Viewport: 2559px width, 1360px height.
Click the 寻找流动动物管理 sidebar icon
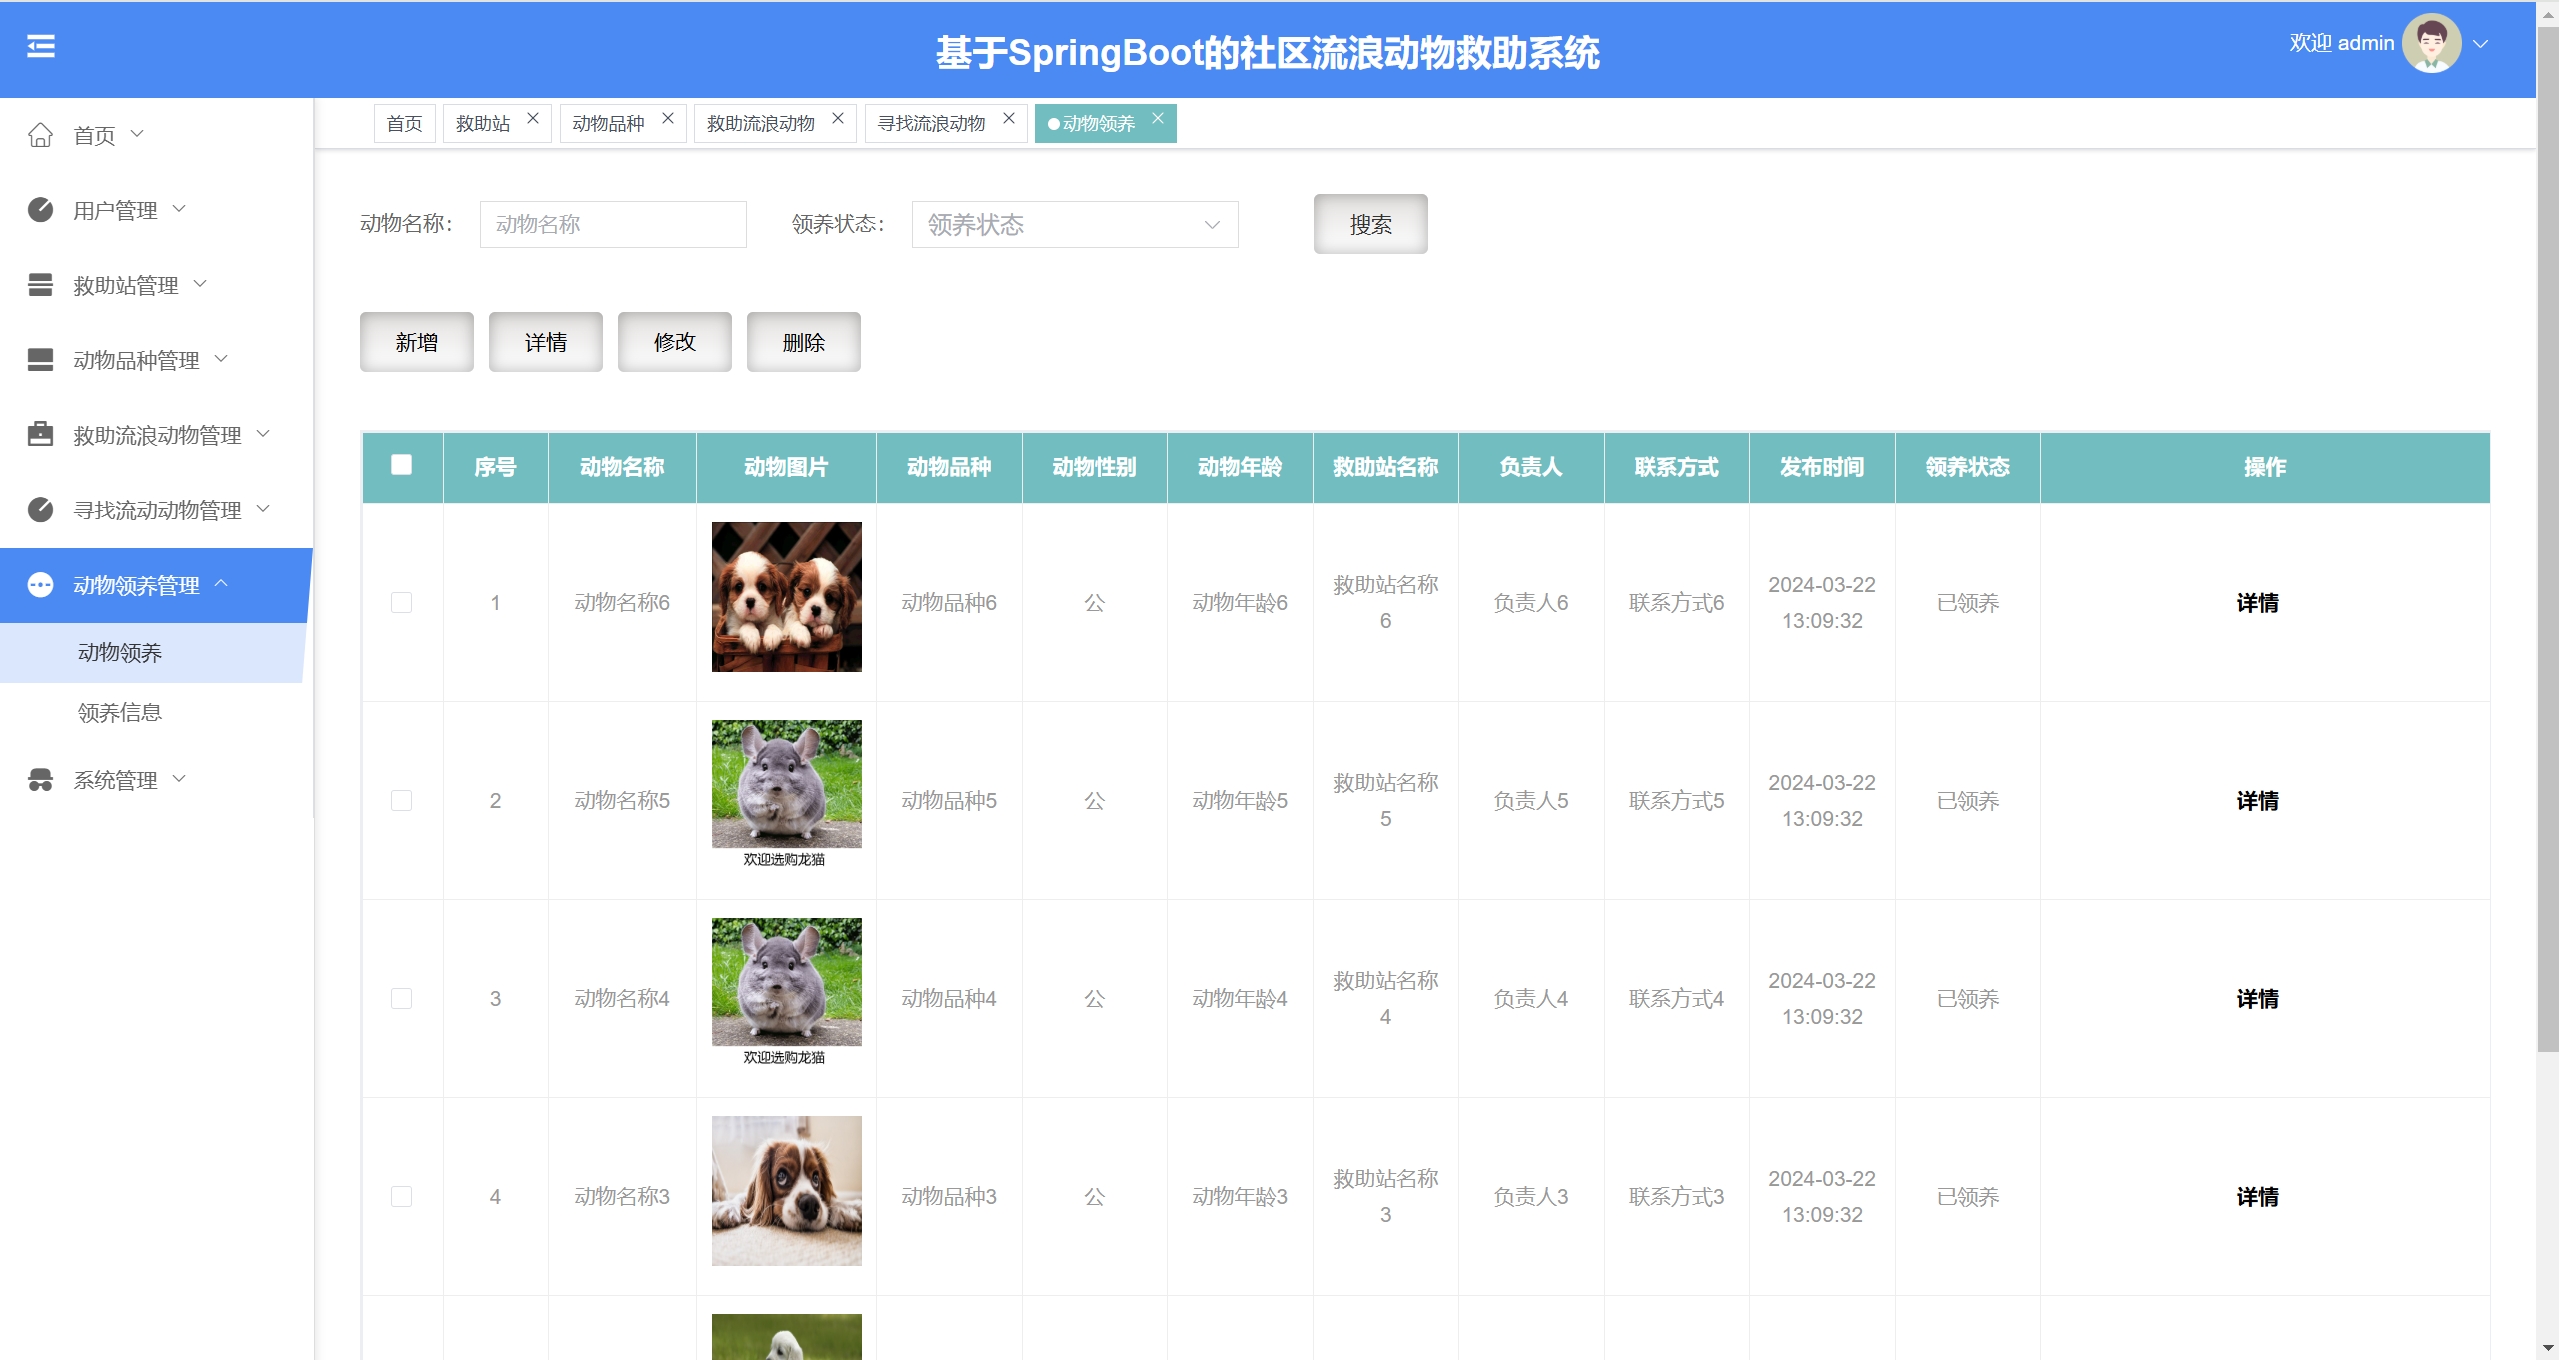40,510
